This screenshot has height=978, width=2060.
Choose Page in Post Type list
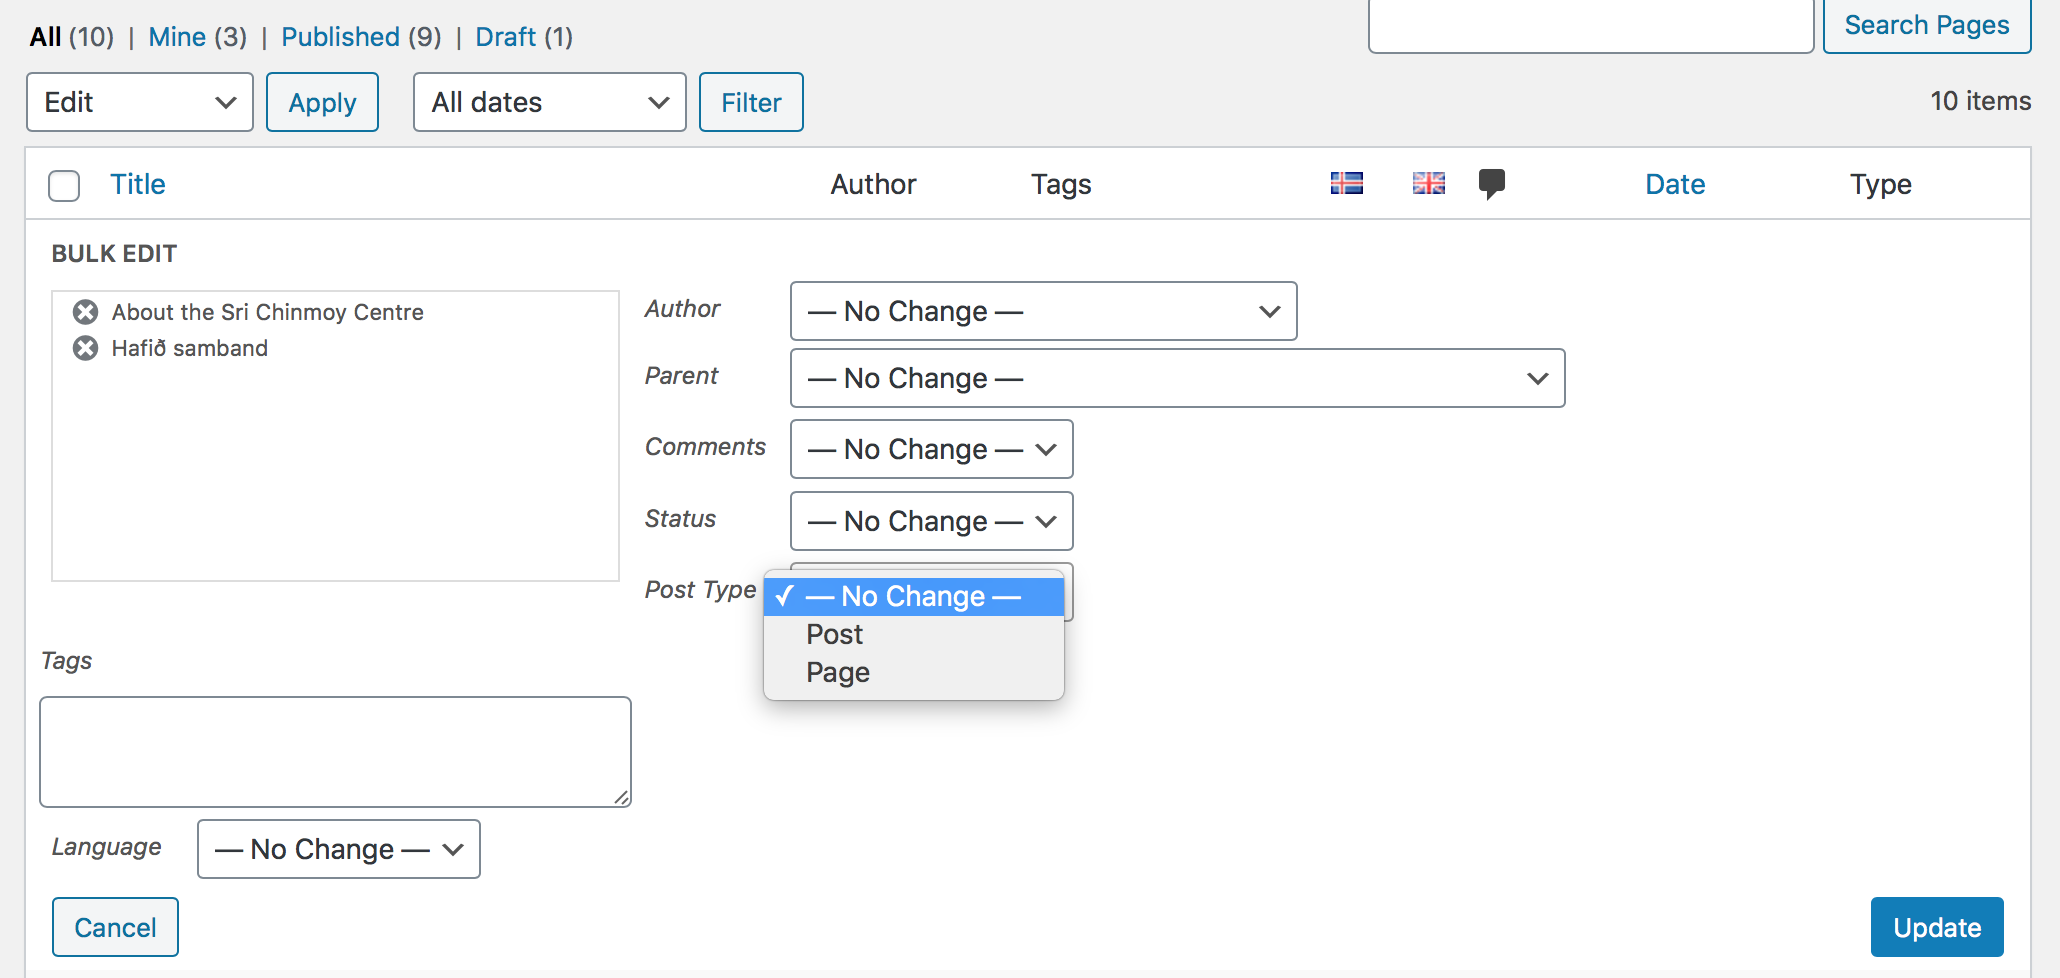pyautogui.click(x=914, y=672)
